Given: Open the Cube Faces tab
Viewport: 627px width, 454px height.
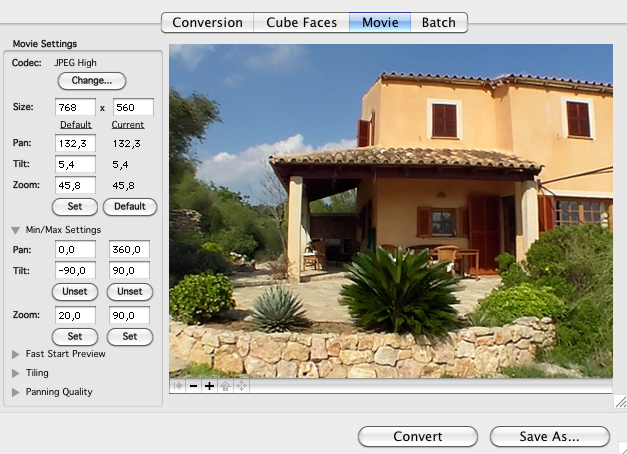Looking at the screenshot, I should (300, 22).
